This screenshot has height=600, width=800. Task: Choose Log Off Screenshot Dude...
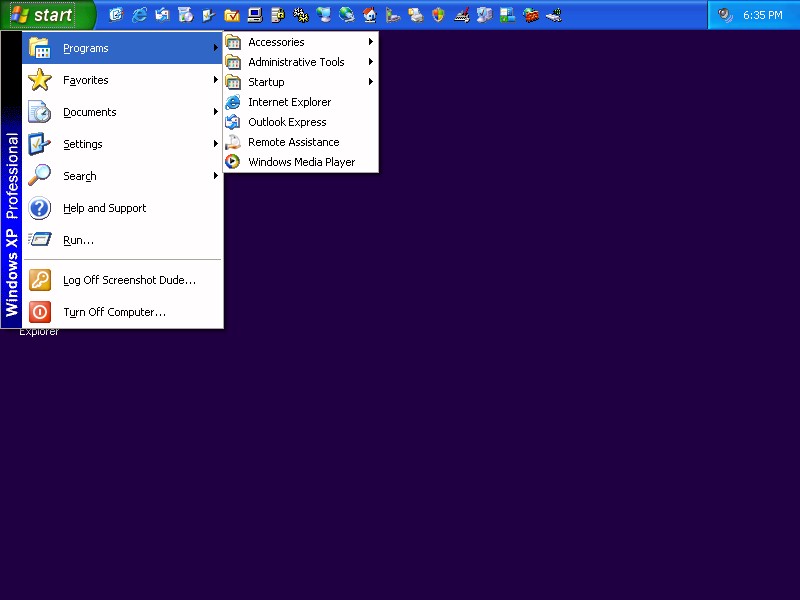tap(129, 280)
